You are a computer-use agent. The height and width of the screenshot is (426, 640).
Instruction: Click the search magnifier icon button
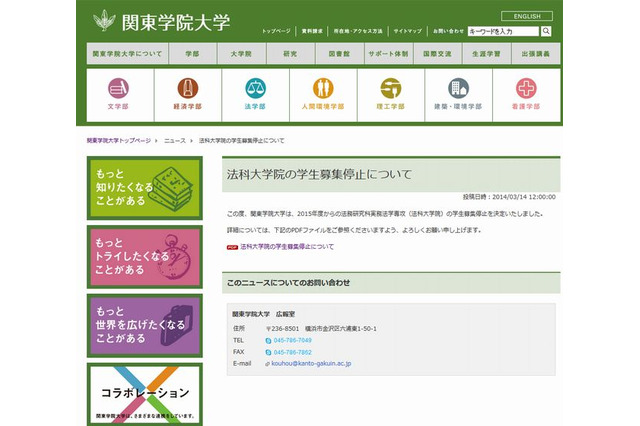(546, 31)
